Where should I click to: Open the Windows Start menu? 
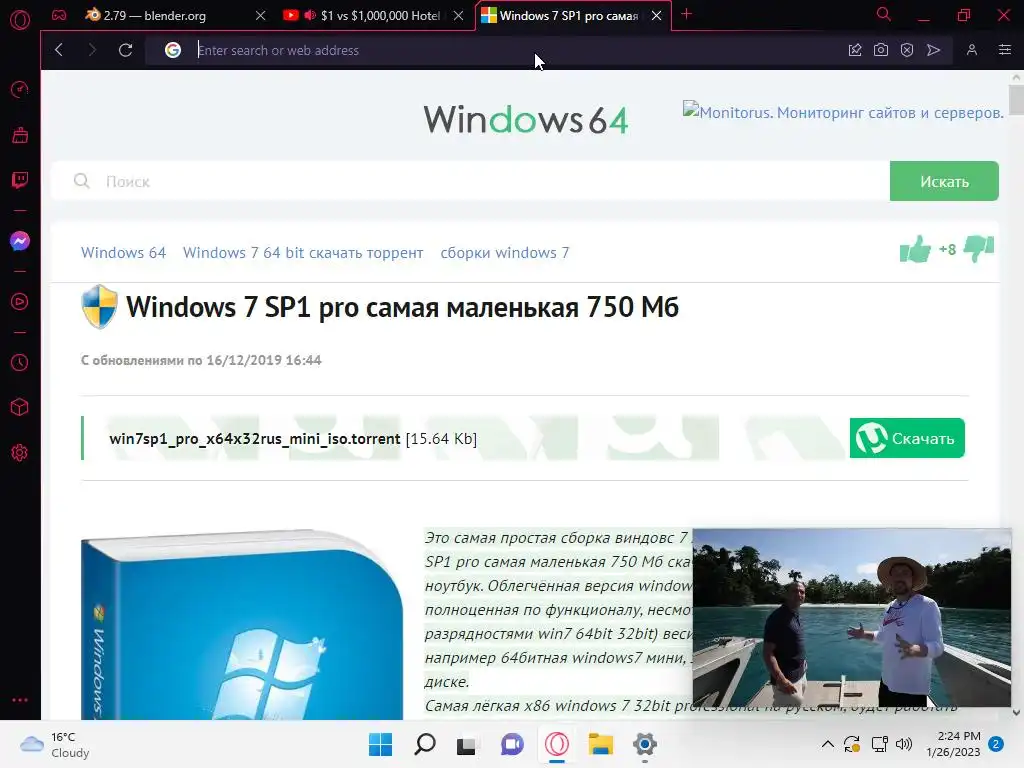(x=381, y=744)
